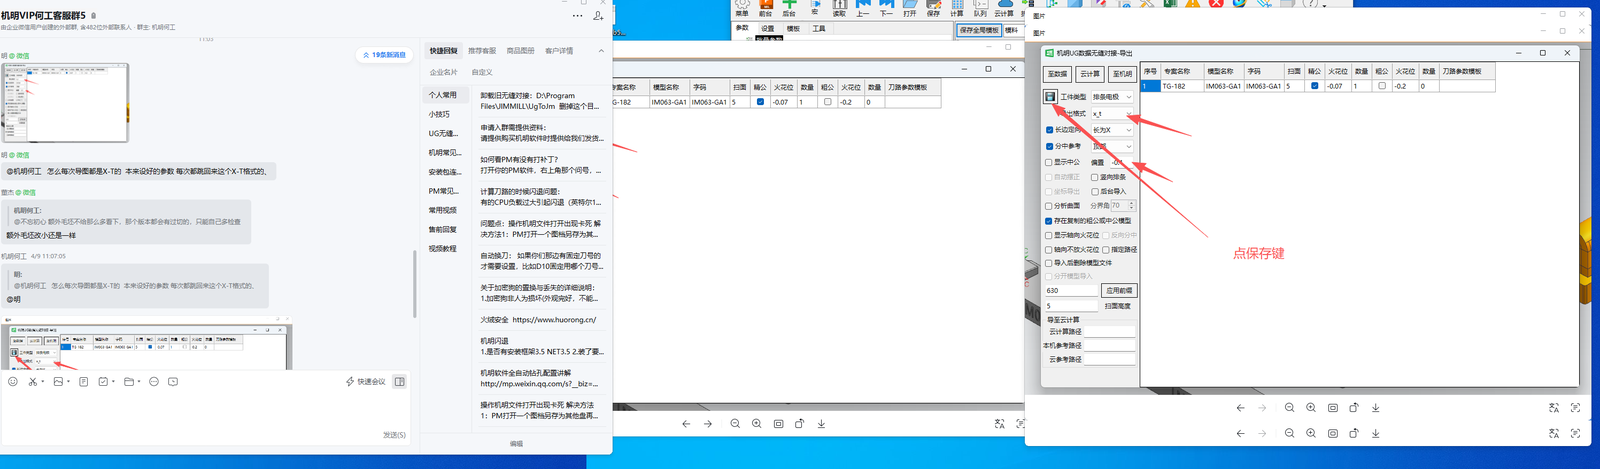Select the scissors screenshot tool
1600x469 pixels.
click(x=32, y=381)
